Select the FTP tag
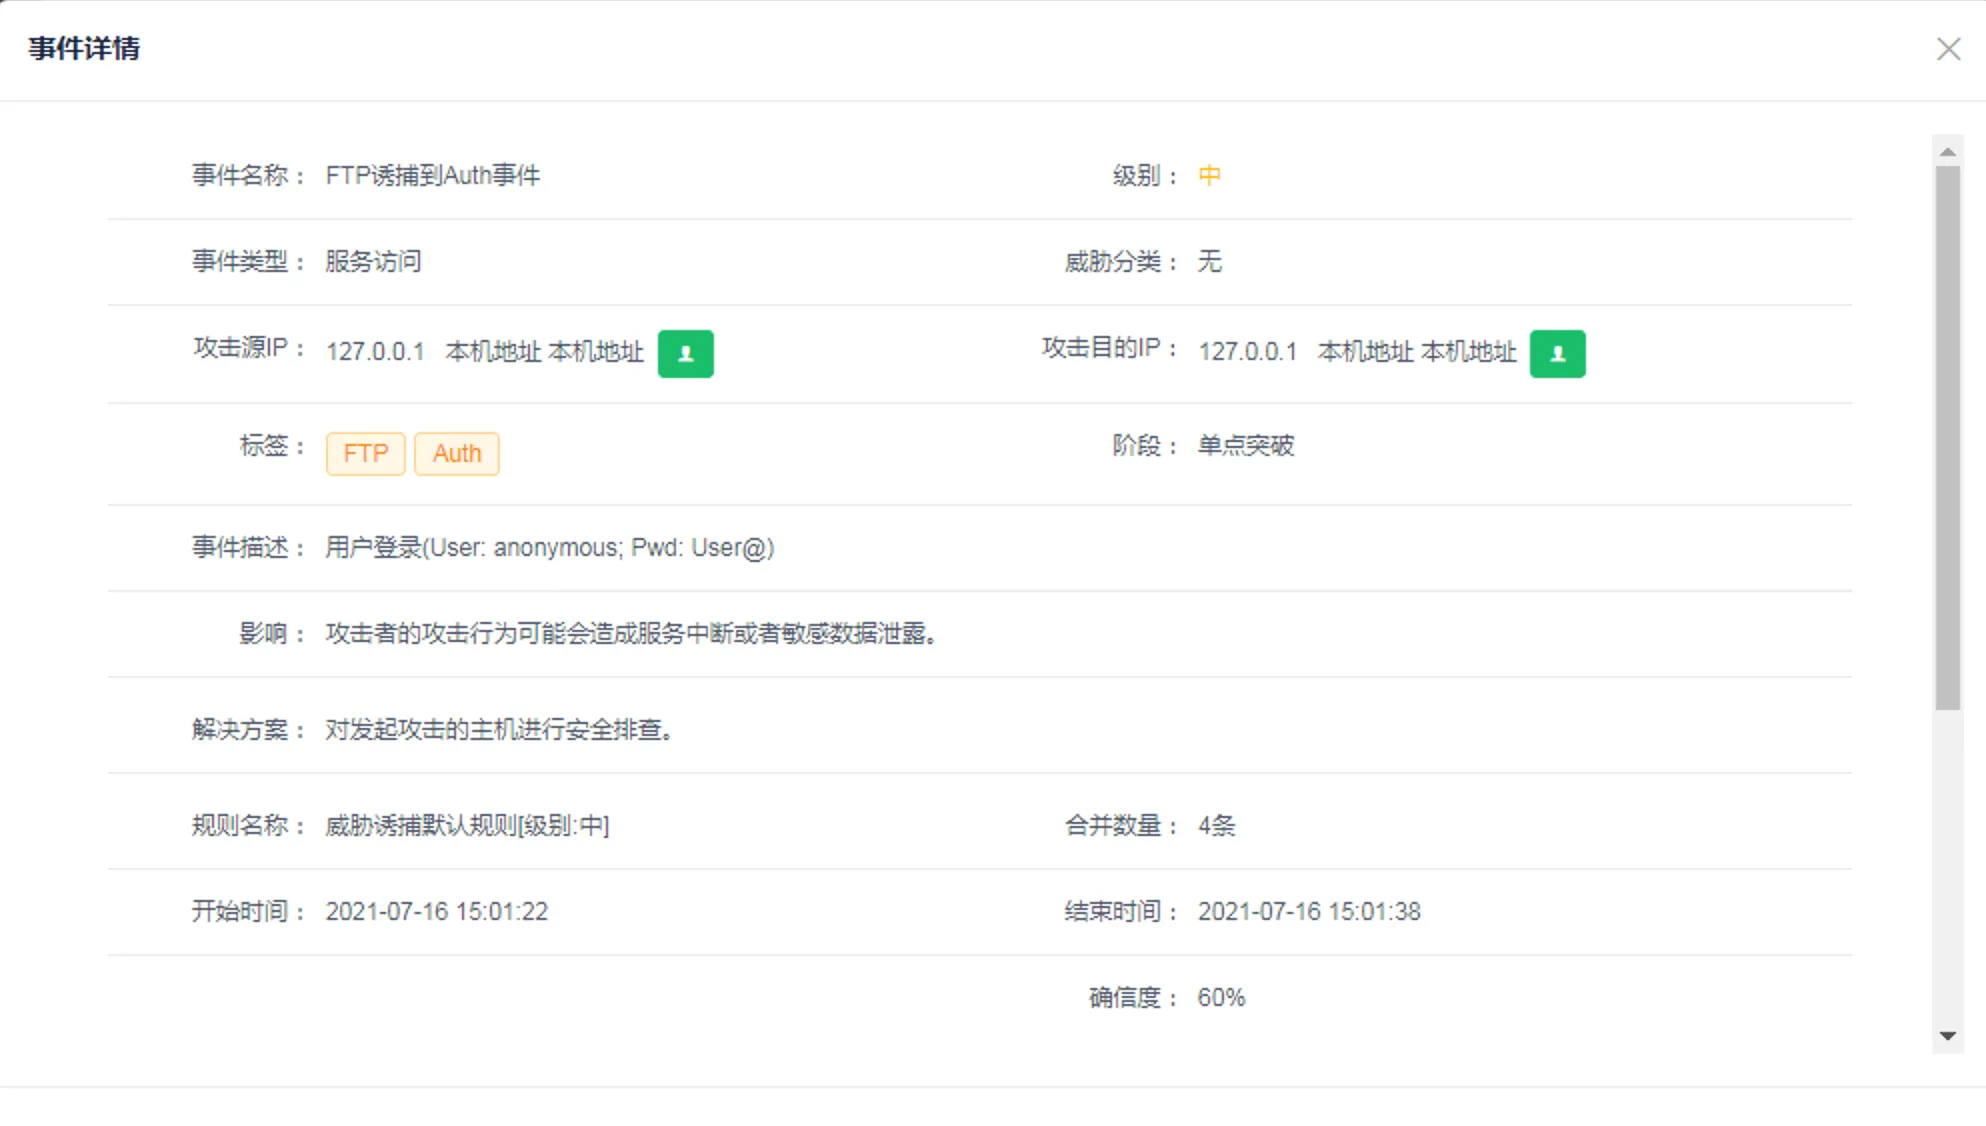This screenshot has height=1126, width=1986. (x=365, y=453)
